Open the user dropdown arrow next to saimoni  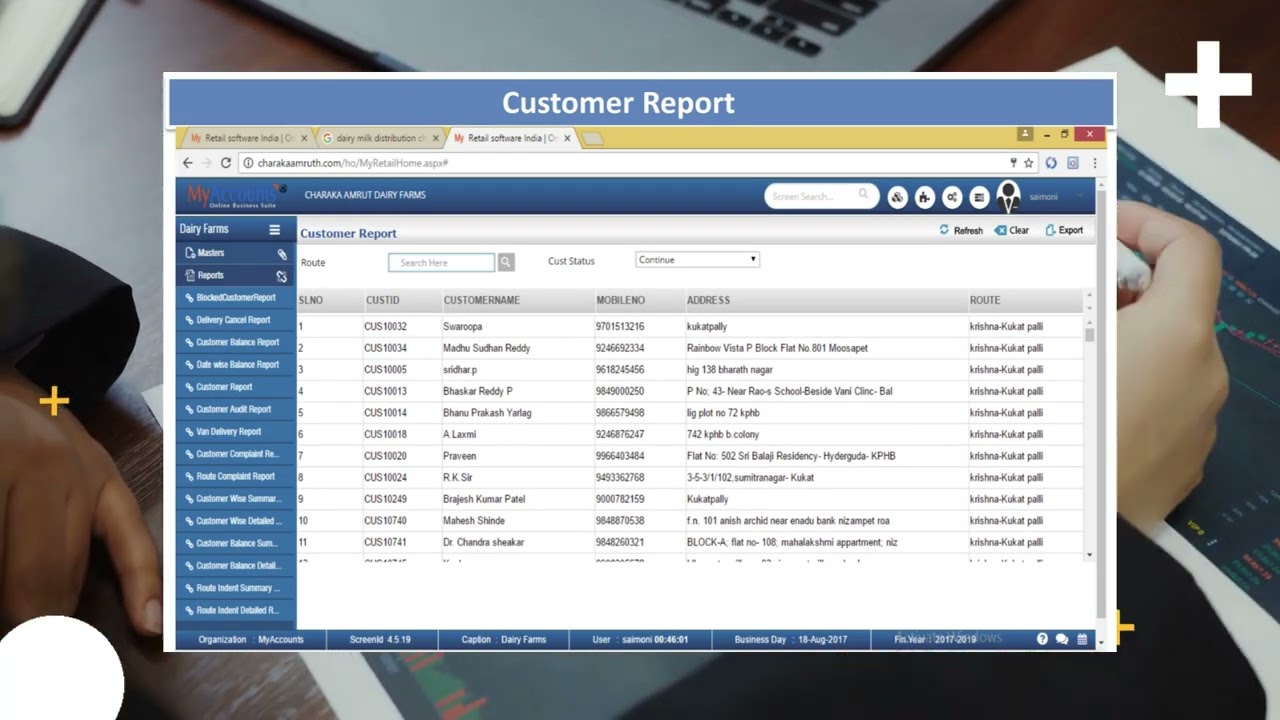(1080, 197)
